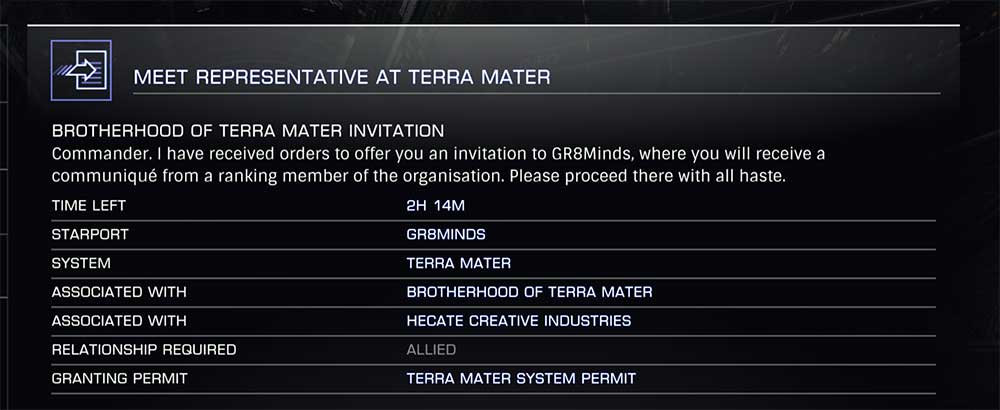The image size is (1000, 410).
Task: Select Hecate Creative Industries faction value
Action: pyautogui.click(x=518, y=321)
